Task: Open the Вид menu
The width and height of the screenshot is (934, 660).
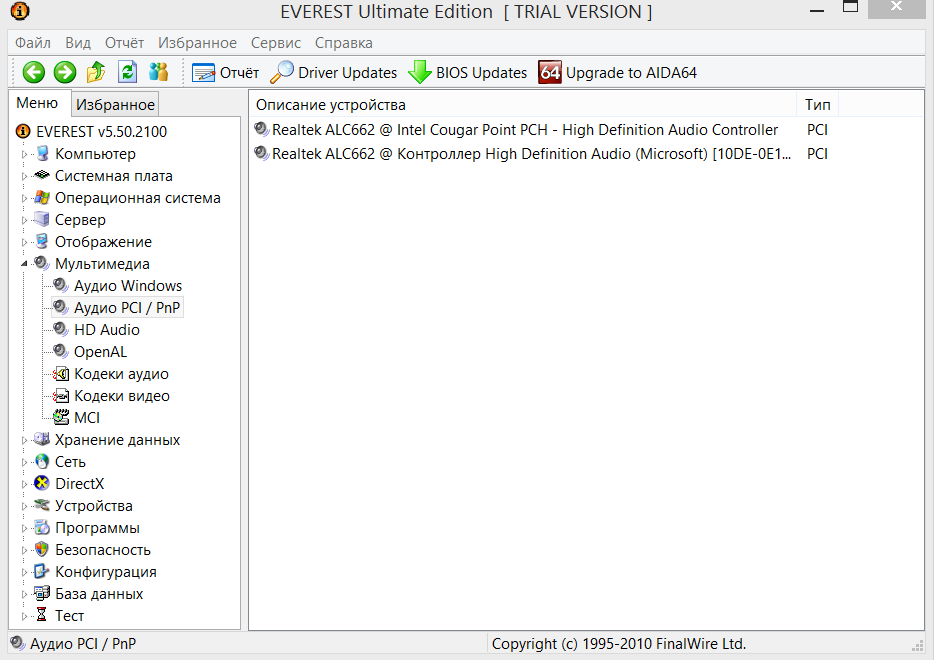Action: pyautogui.click(x=78, y=43)
